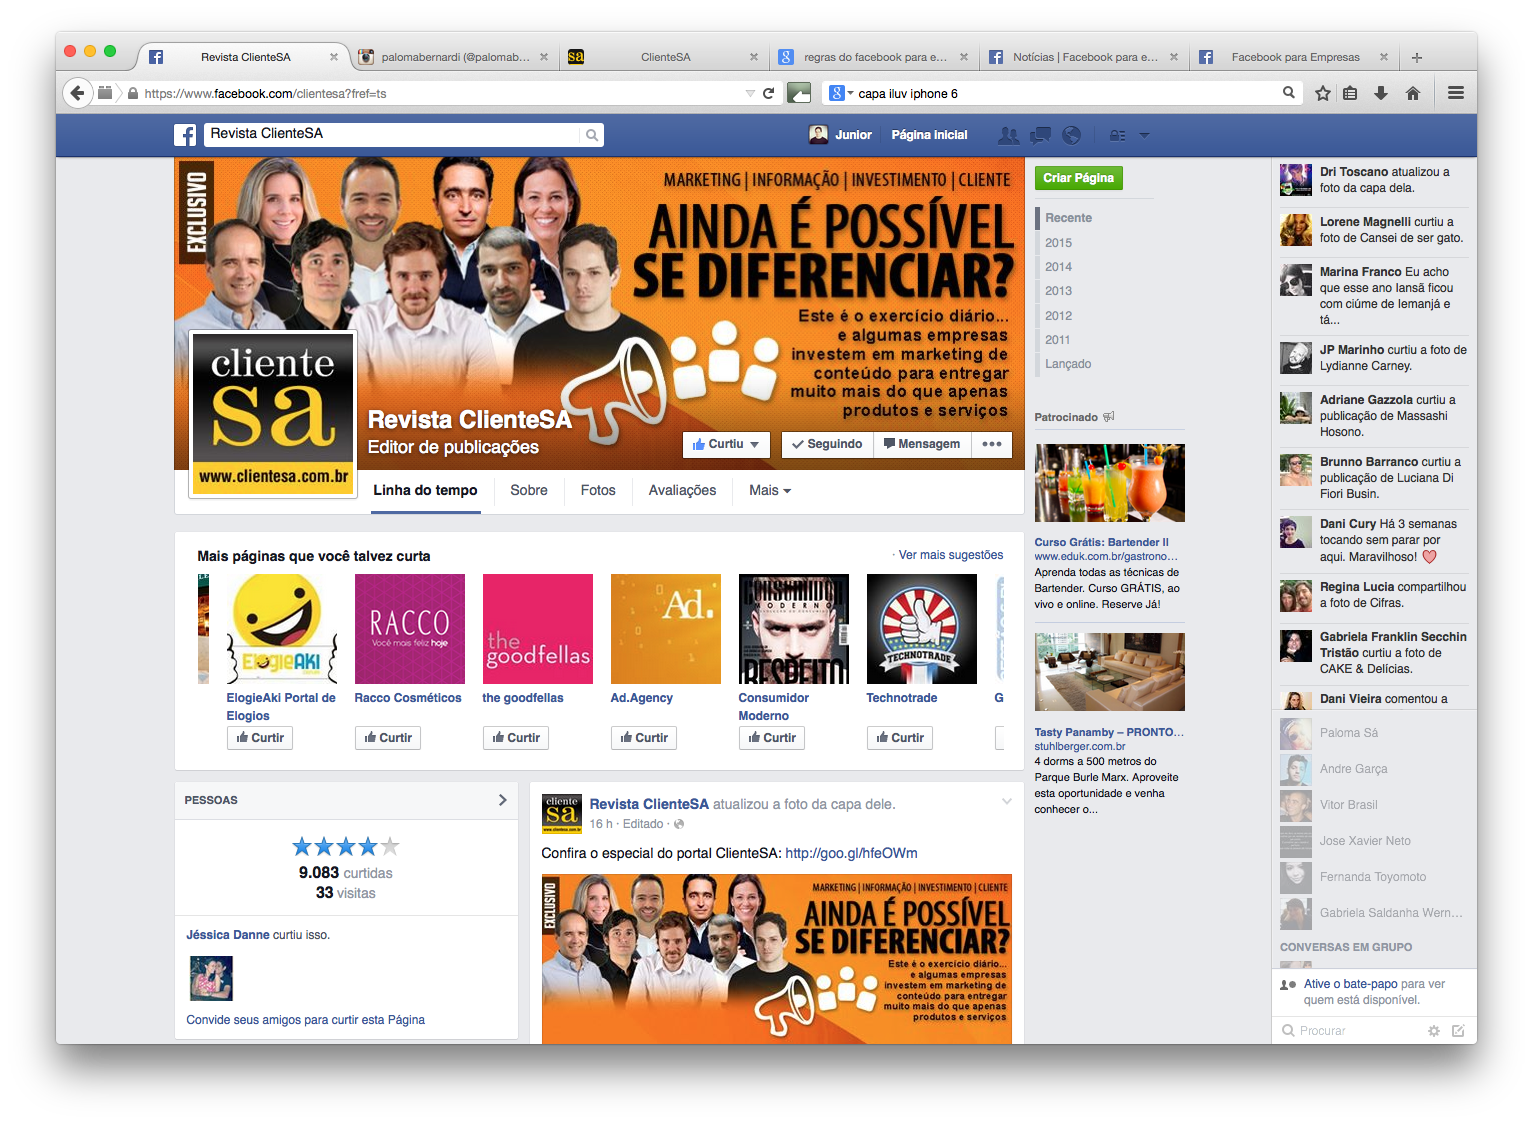
Task: Click the magnifier in browser search box
Action: [1289, 93]
